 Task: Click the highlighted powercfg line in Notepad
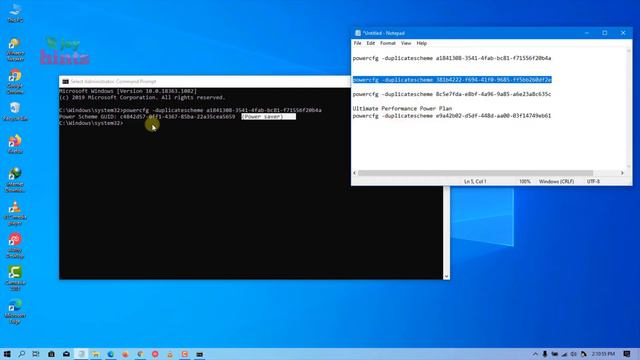[x=452, y=80]
